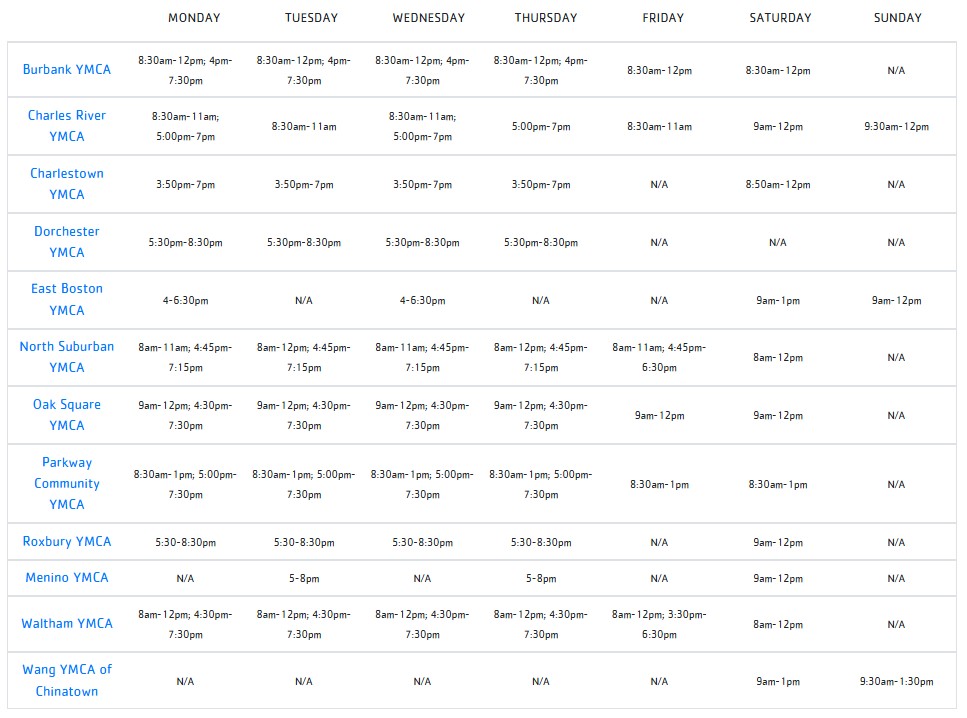Click the Roxbury YMCA link
The width and height of the screenshot is (967, 718).
67,542
